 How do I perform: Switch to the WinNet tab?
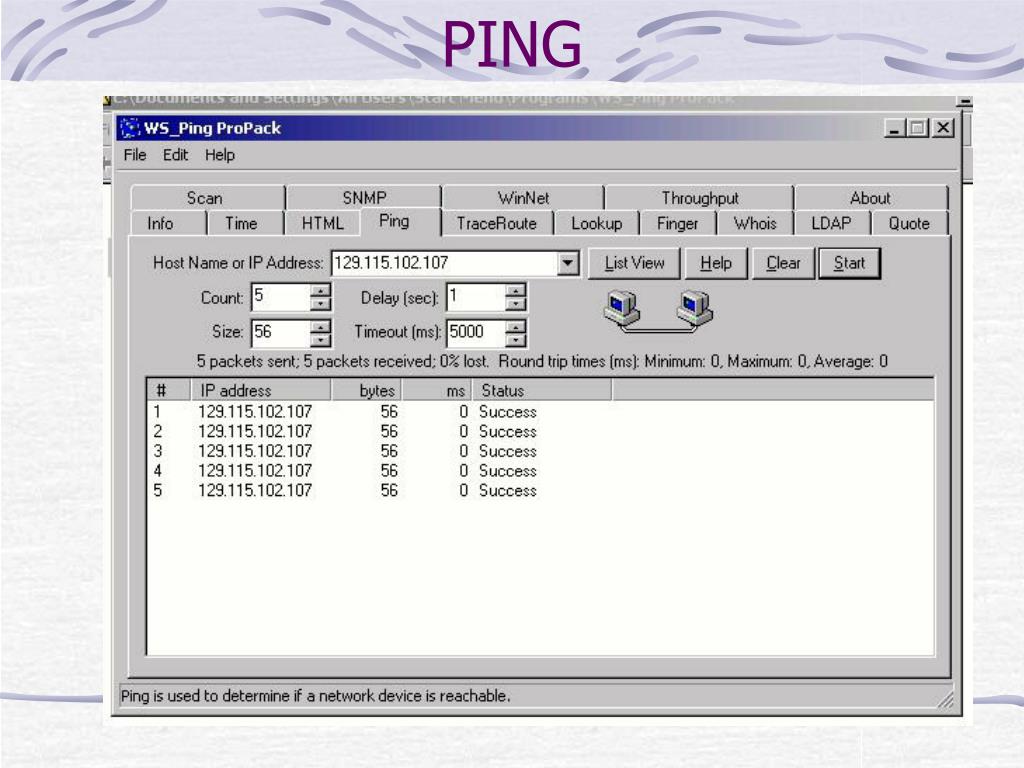pyautogui.click(x=523, y=198)
